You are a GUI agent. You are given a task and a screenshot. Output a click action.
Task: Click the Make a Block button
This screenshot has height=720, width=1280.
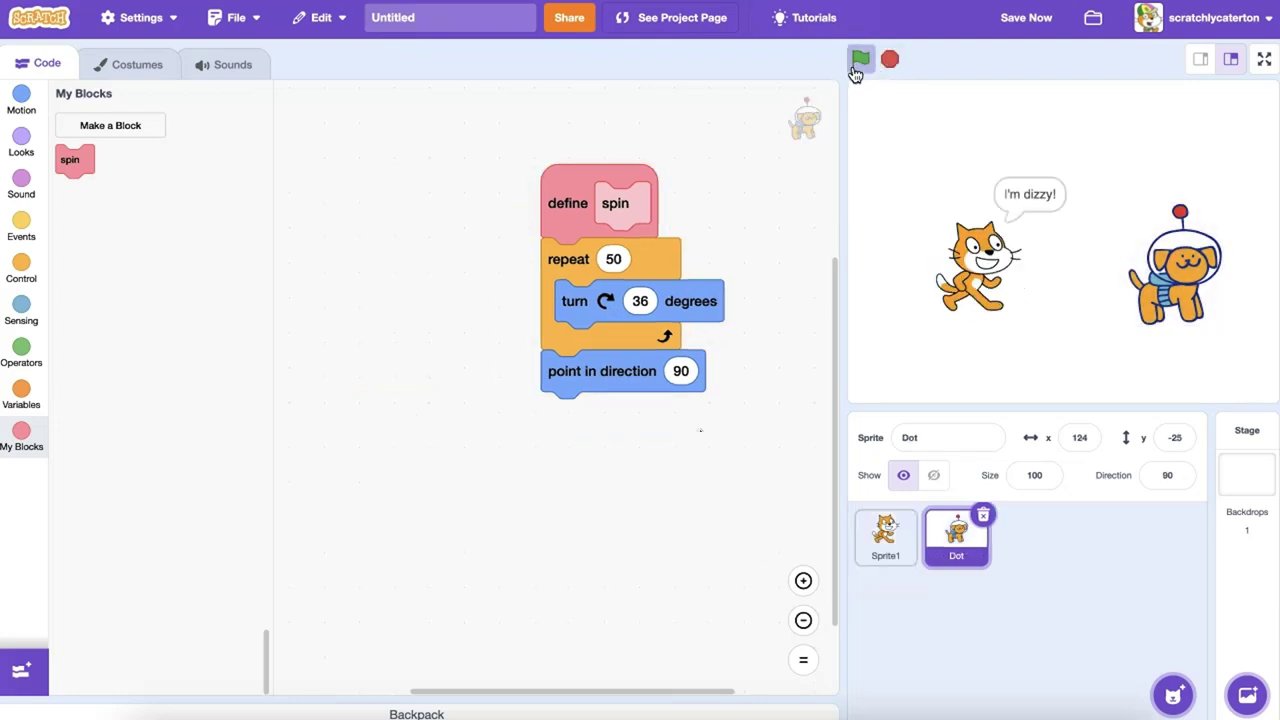pyautogui.click(x=110, y=126)
